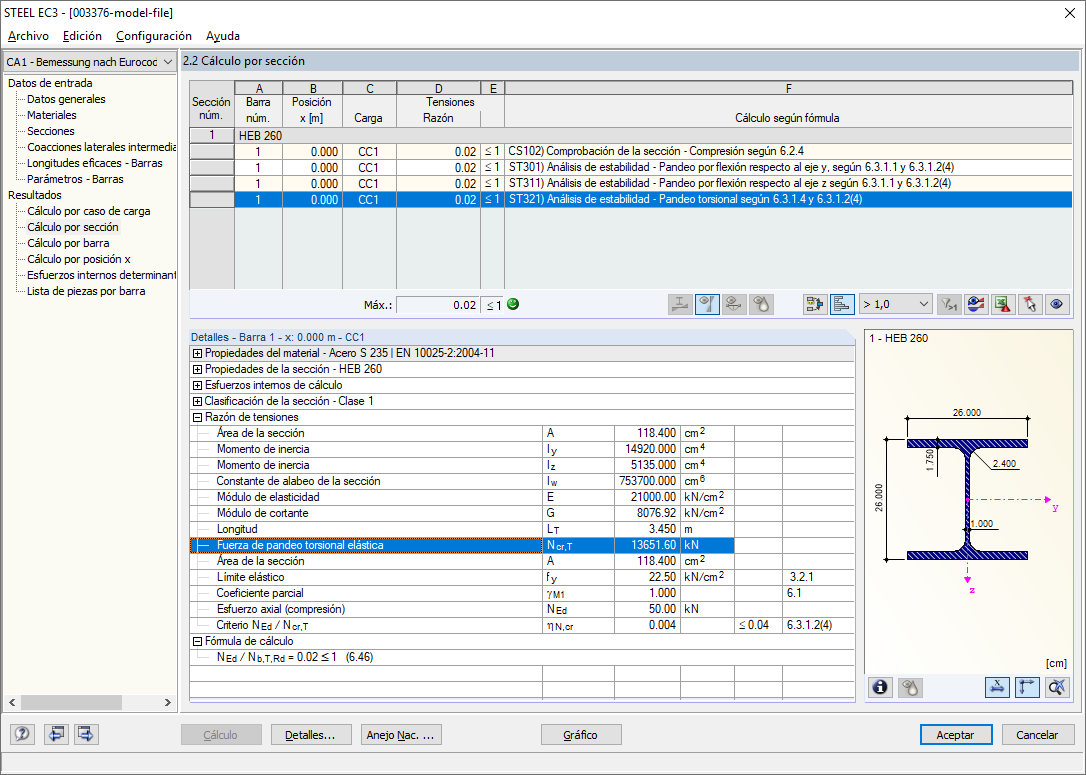Open the '> 1,0' ratio filter dropdown
The image size is (1086, 775).
point(895,304)
